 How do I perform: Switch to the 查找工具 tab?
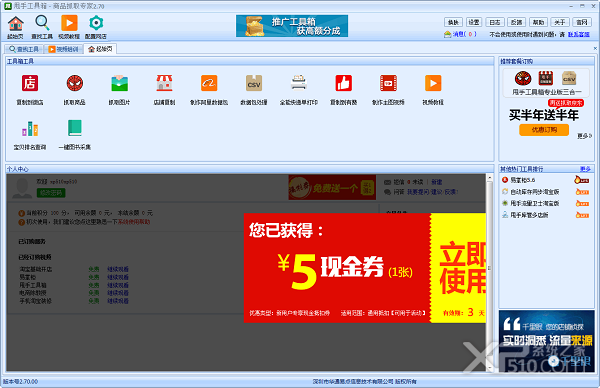tap(24, 49)
